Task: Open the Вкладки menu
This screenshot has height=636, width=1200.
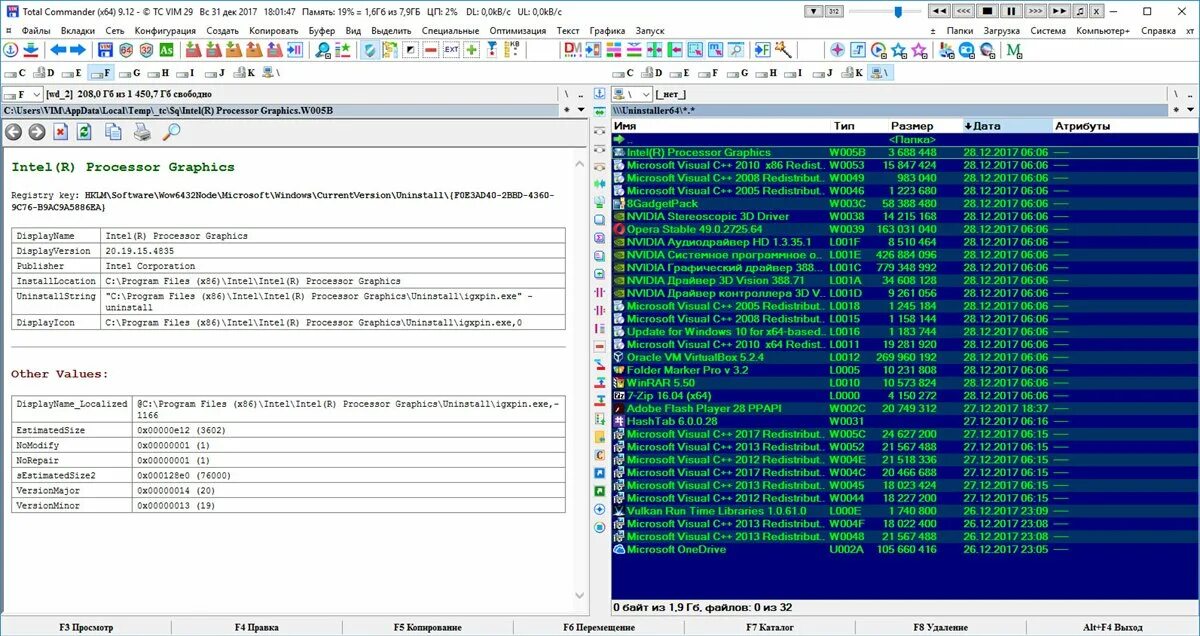Action: pyautogui.click(x=78, y=31)
